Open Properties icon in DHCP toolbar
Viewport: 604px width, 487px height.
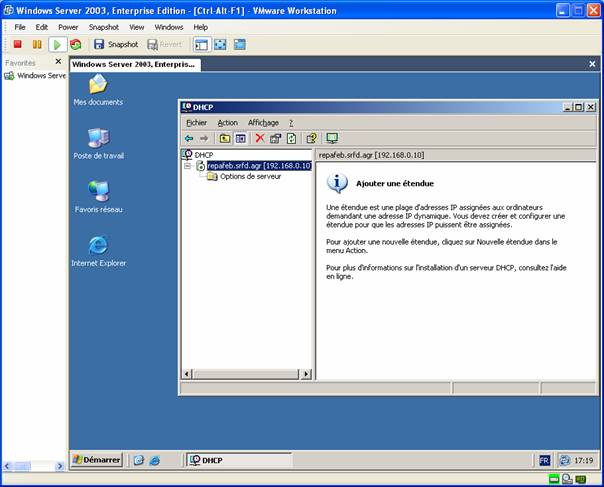coord(275,138)
